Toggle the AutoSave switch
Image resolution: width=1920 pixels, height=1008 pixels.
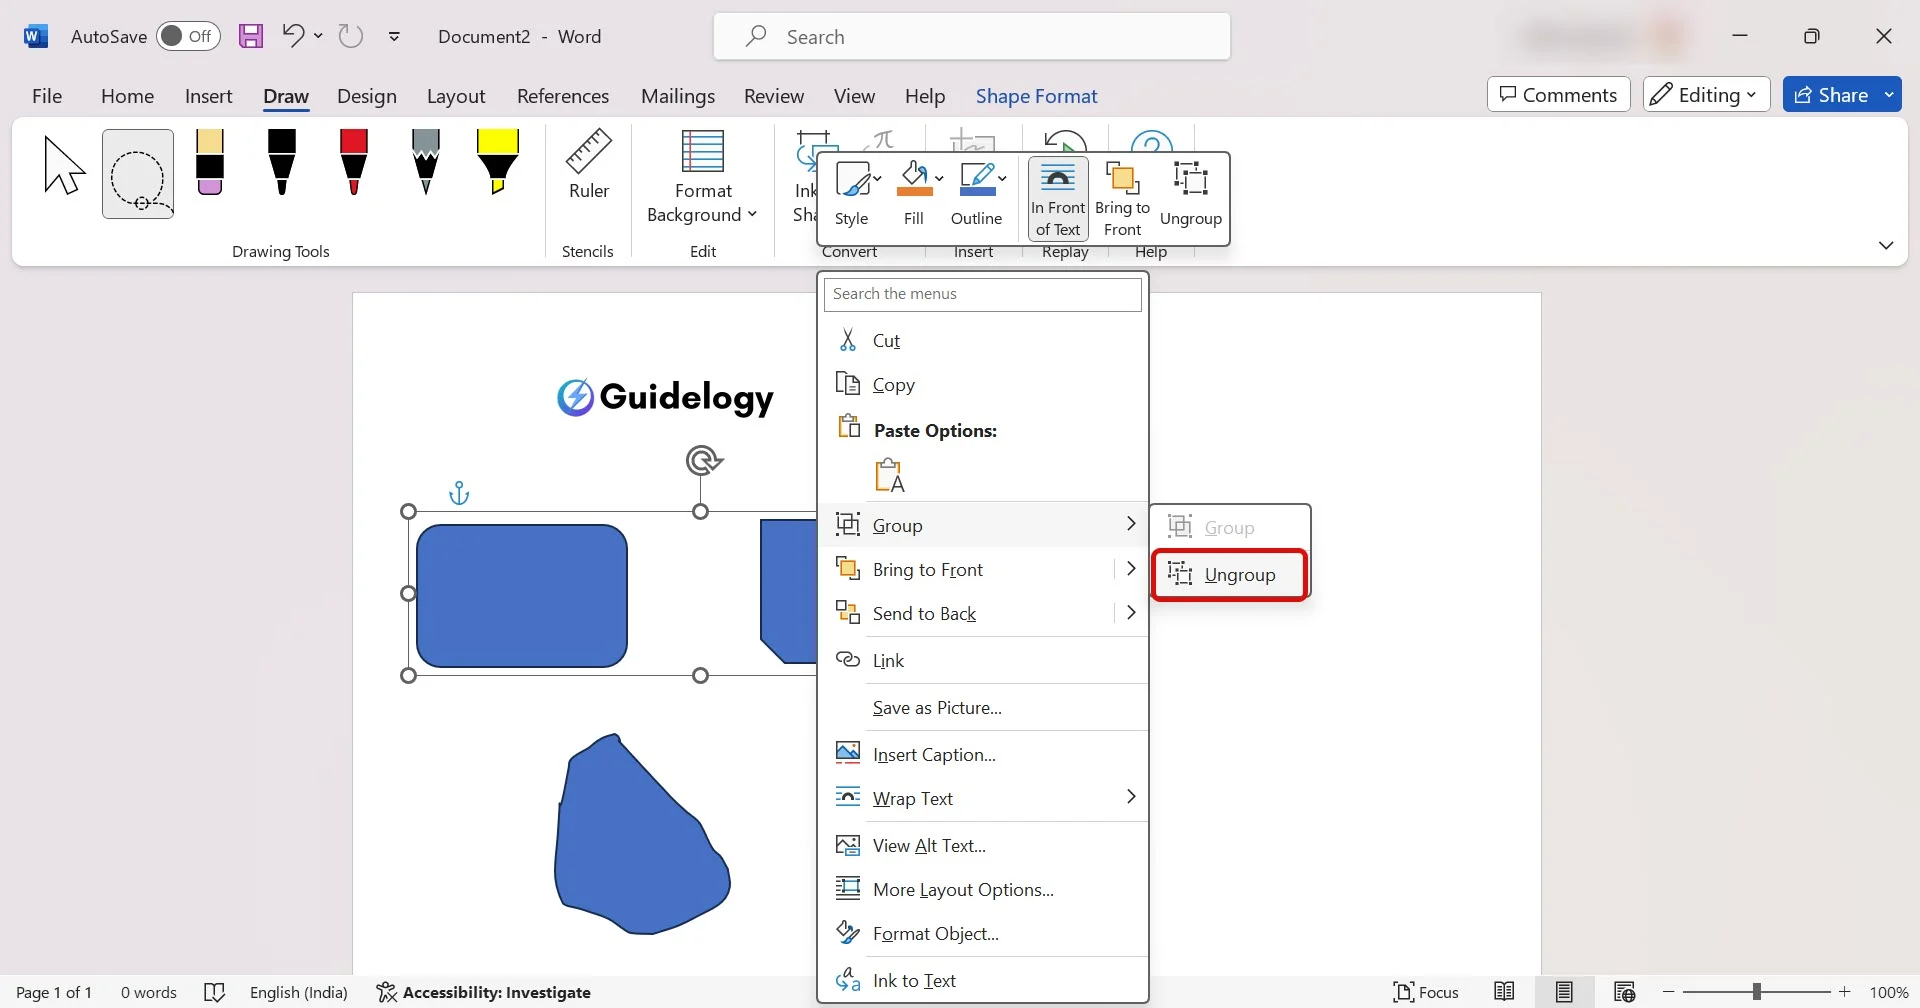click(x=188, y=37)
